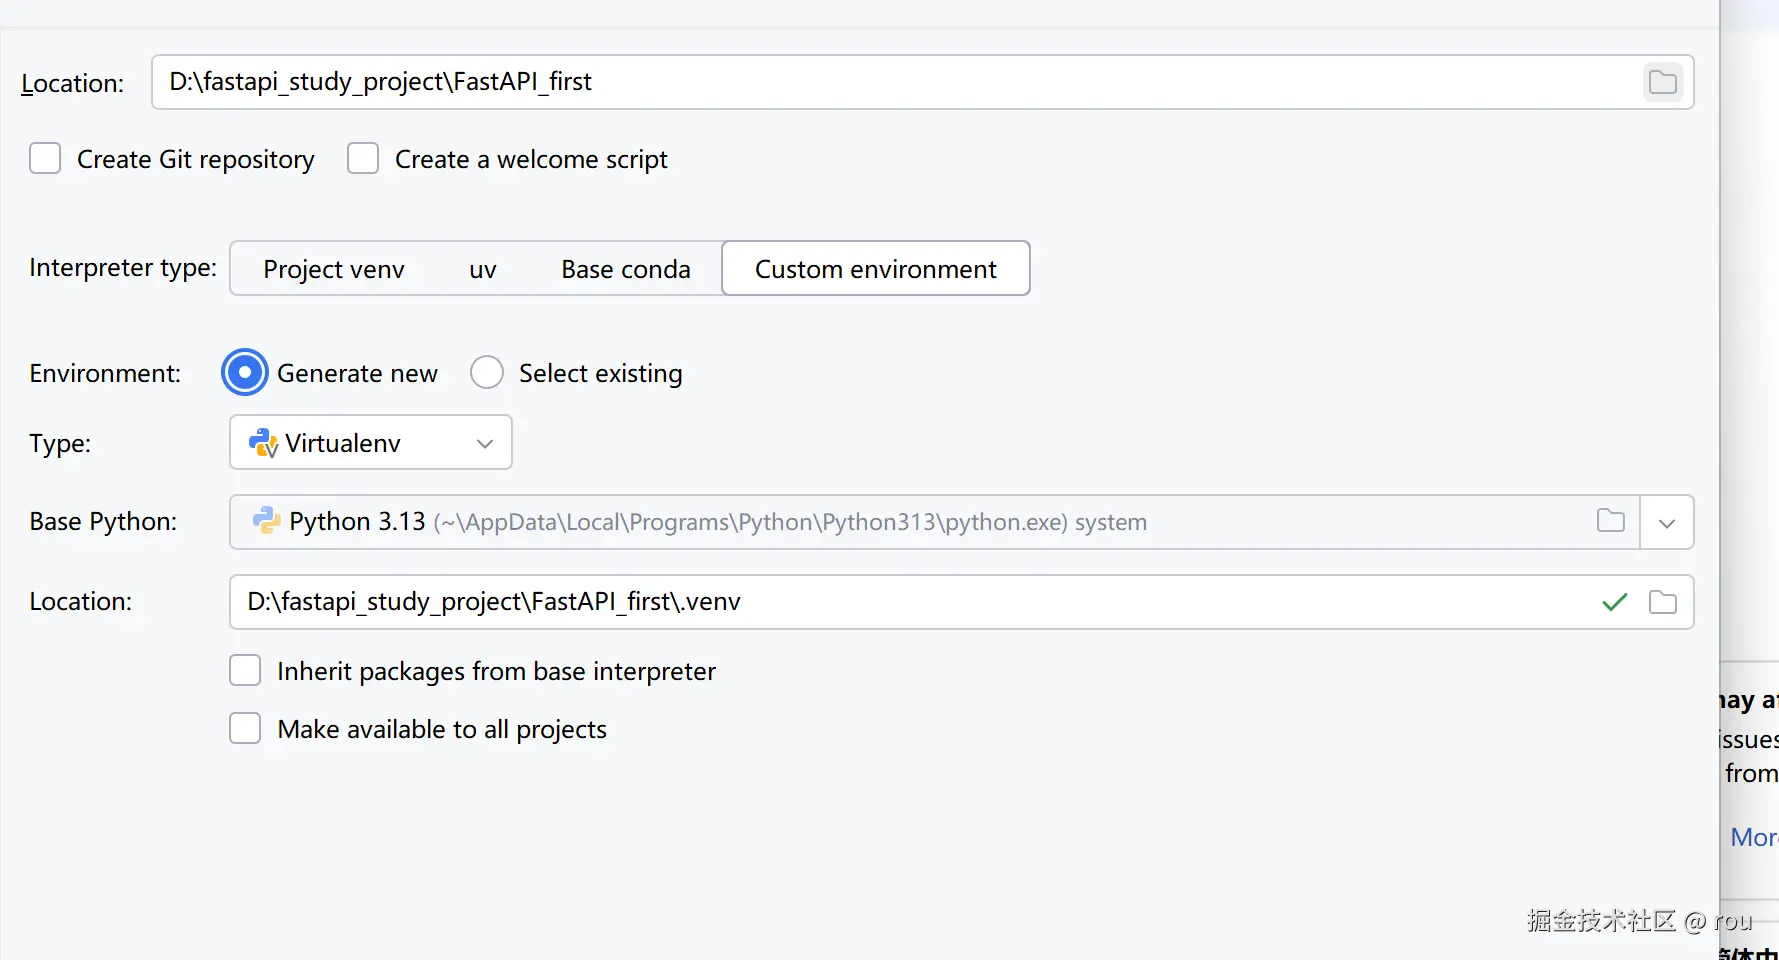Viewport: 1779px width, 960px height.
Task: Expand Base Python interpreter dropdown arrow
Action: point(1666,523)
